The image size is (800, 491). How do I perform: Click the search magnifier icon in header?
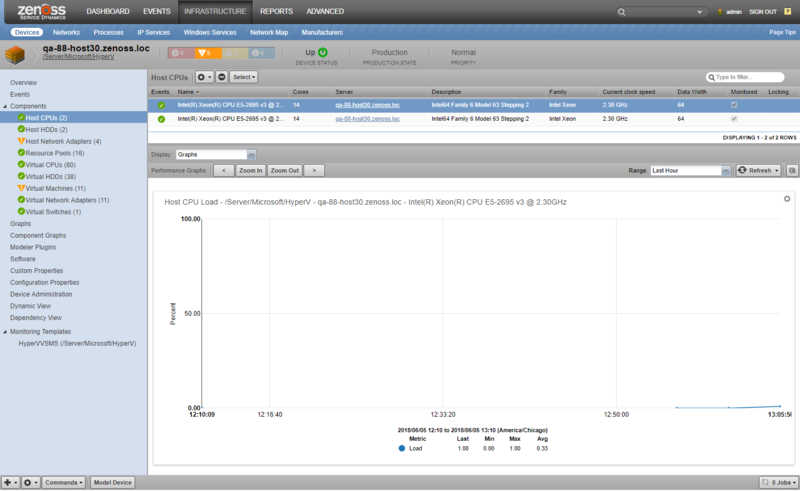pyautogui.click(x=621, y=12)
